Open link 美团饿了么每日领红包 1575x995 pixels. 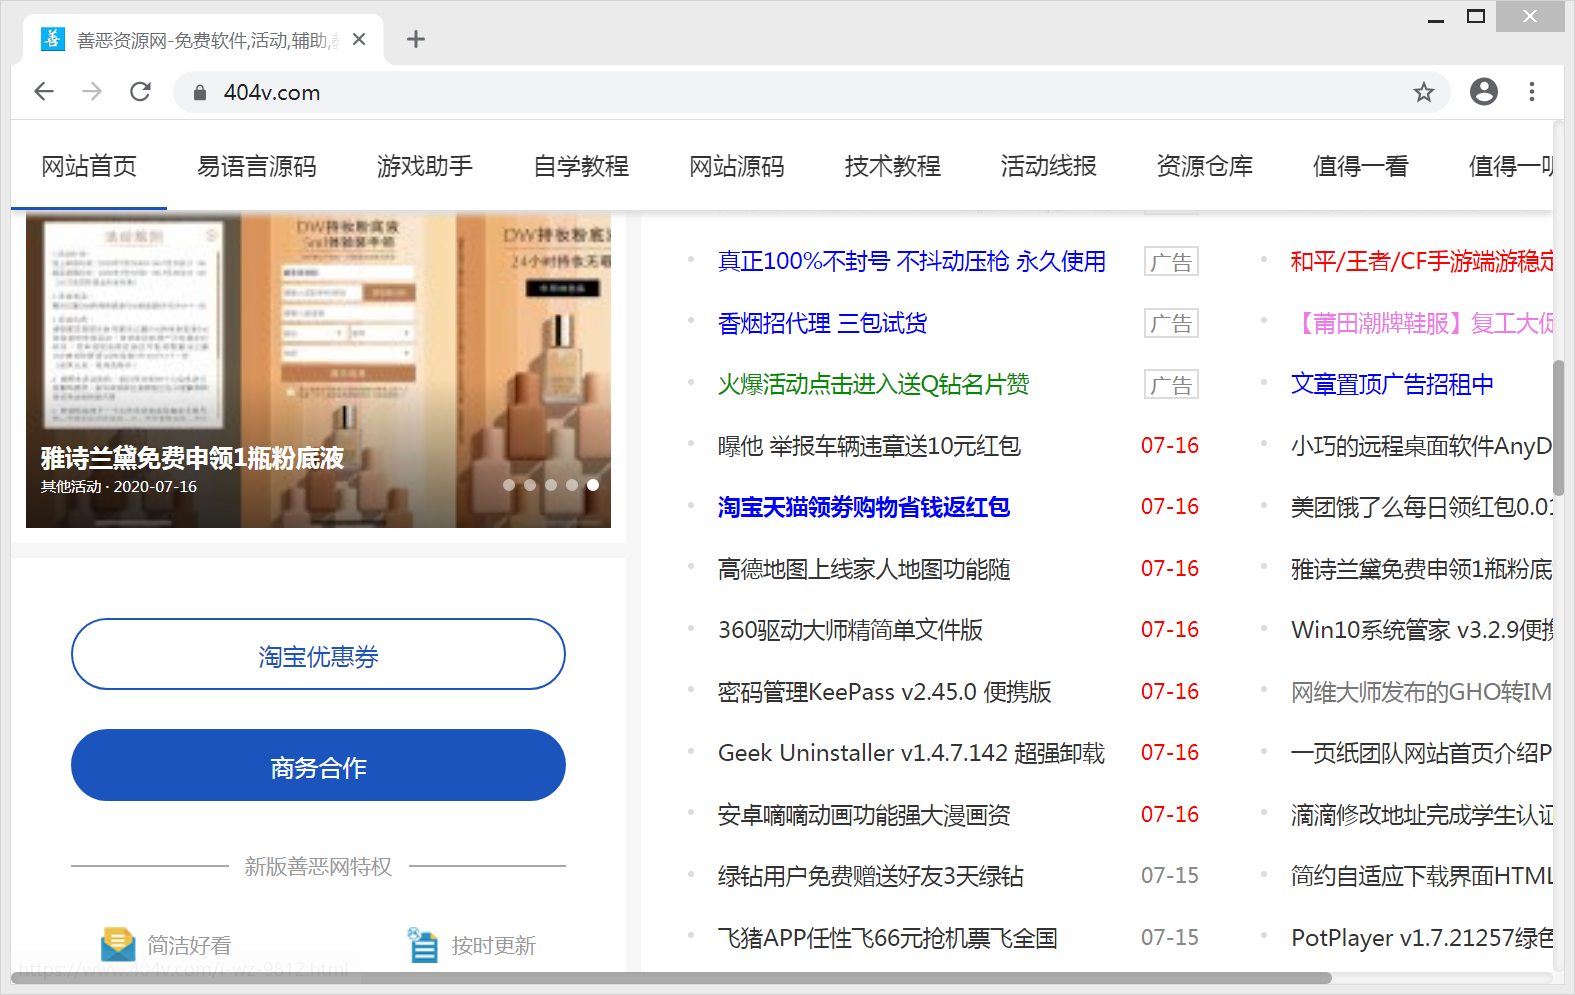coord(1422,508)
